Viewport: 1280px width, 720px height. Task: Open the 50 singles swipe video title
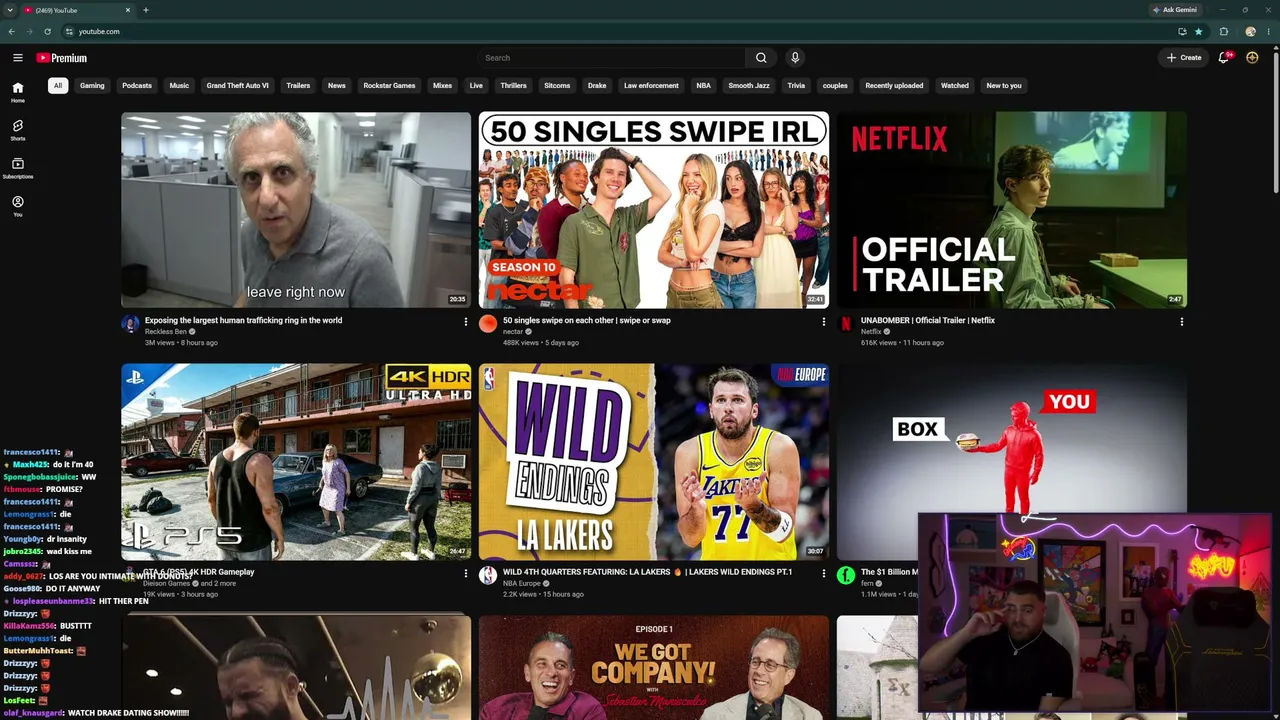pos(587,321)
